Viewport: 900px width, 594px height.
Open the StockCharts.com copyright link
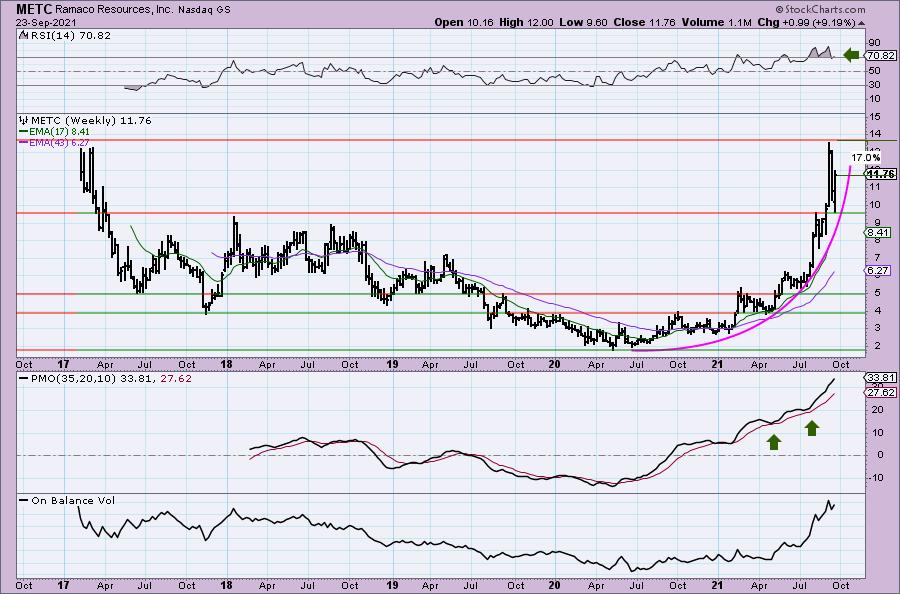coord(820,9)
